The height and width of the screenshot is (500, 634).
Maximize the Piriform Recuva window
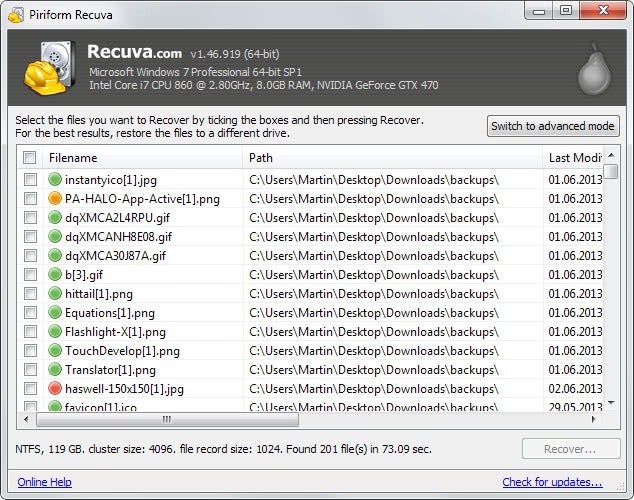point(566,11)
